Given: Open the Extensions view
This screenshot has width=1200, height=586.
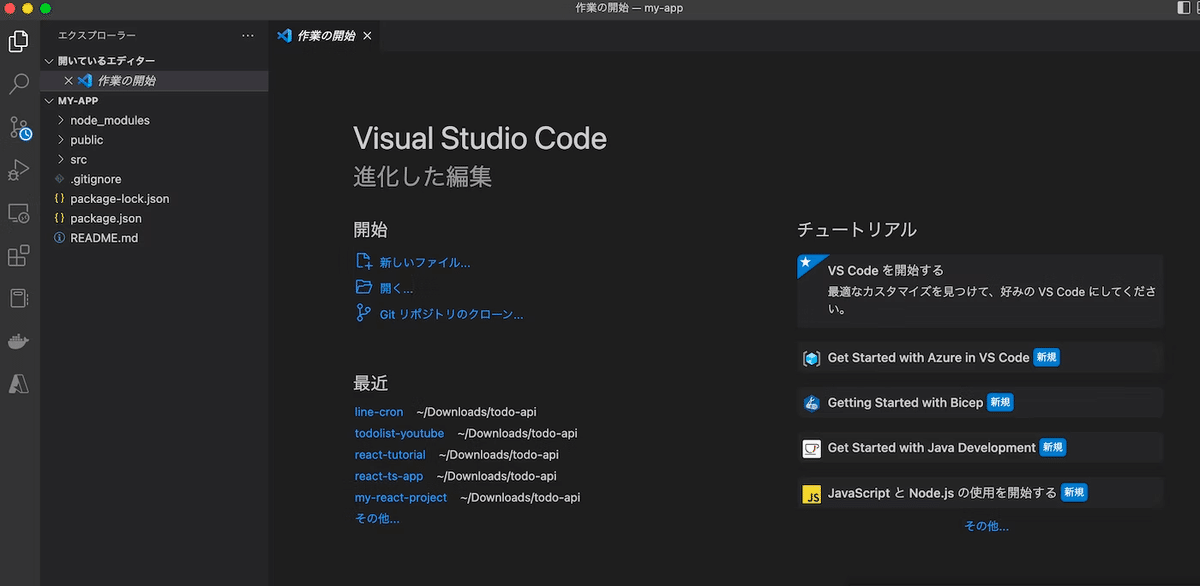Looking at the screenshot, I should coord(19,256).
